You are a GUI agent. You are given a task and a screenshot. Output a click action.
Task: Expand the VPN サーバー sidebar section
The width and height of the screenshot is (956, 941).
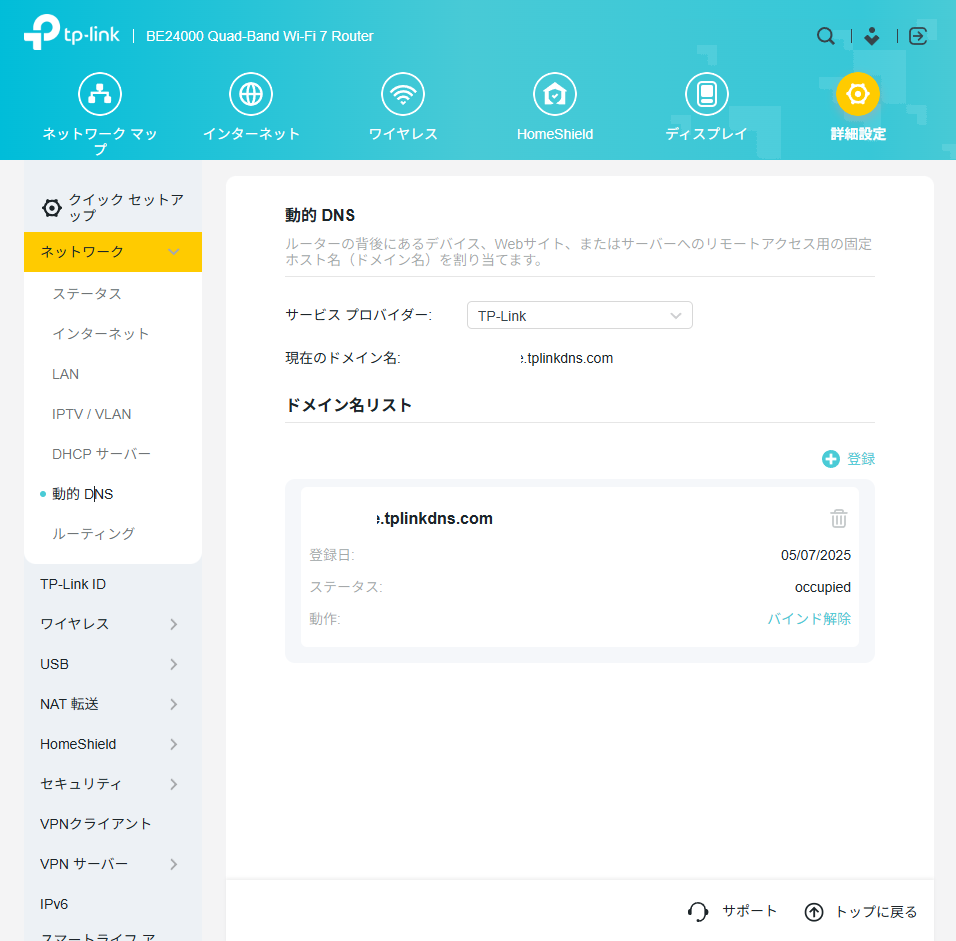(113, 864)
